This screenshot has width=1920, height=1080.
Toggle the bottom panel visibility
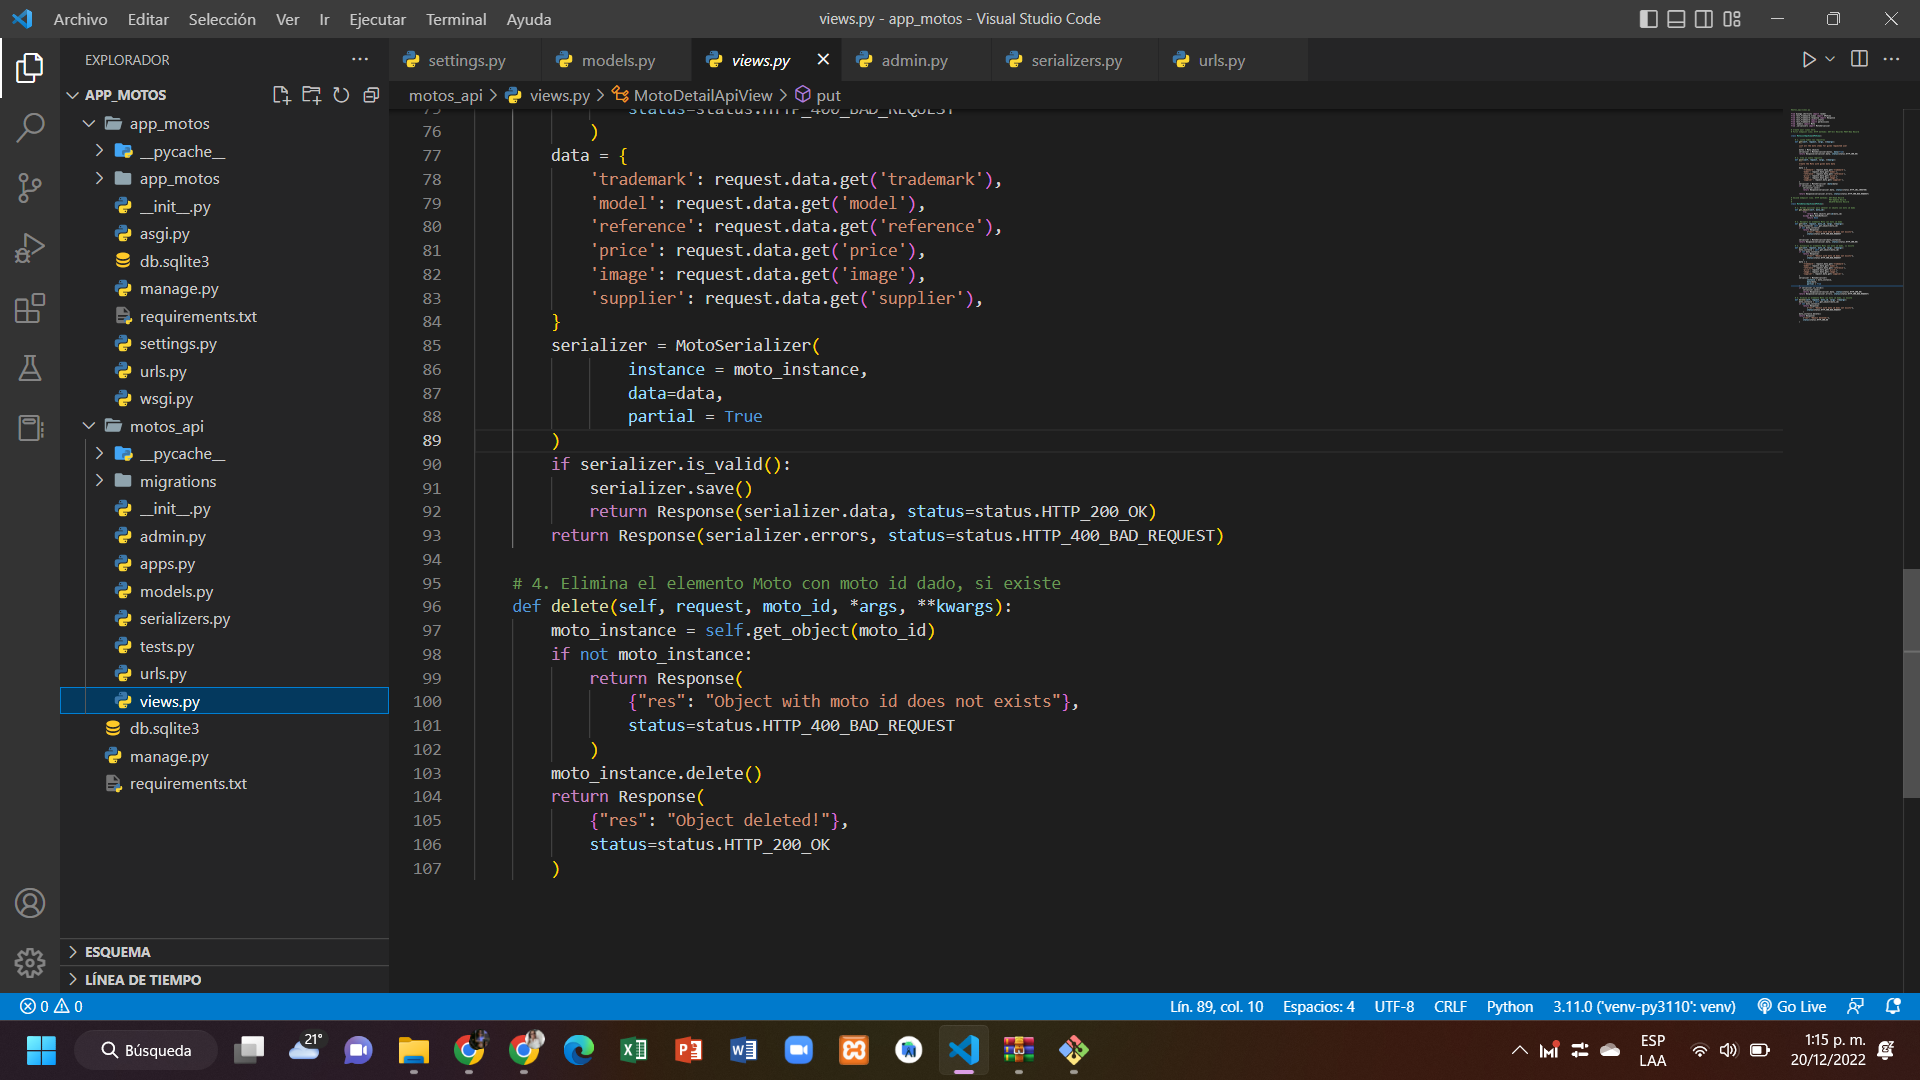click(x=1676, y=18)
